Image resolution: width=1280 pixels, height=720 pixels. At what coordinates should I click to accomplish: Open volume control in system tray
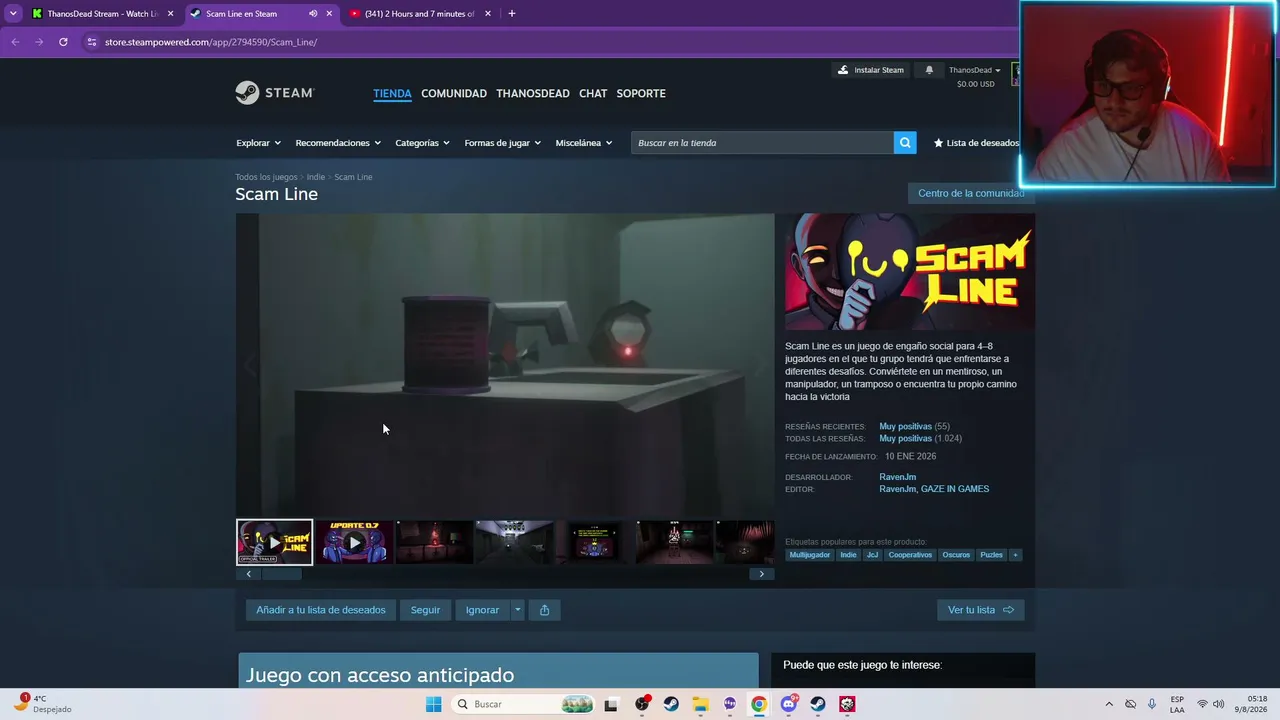tap(1218, 704)
